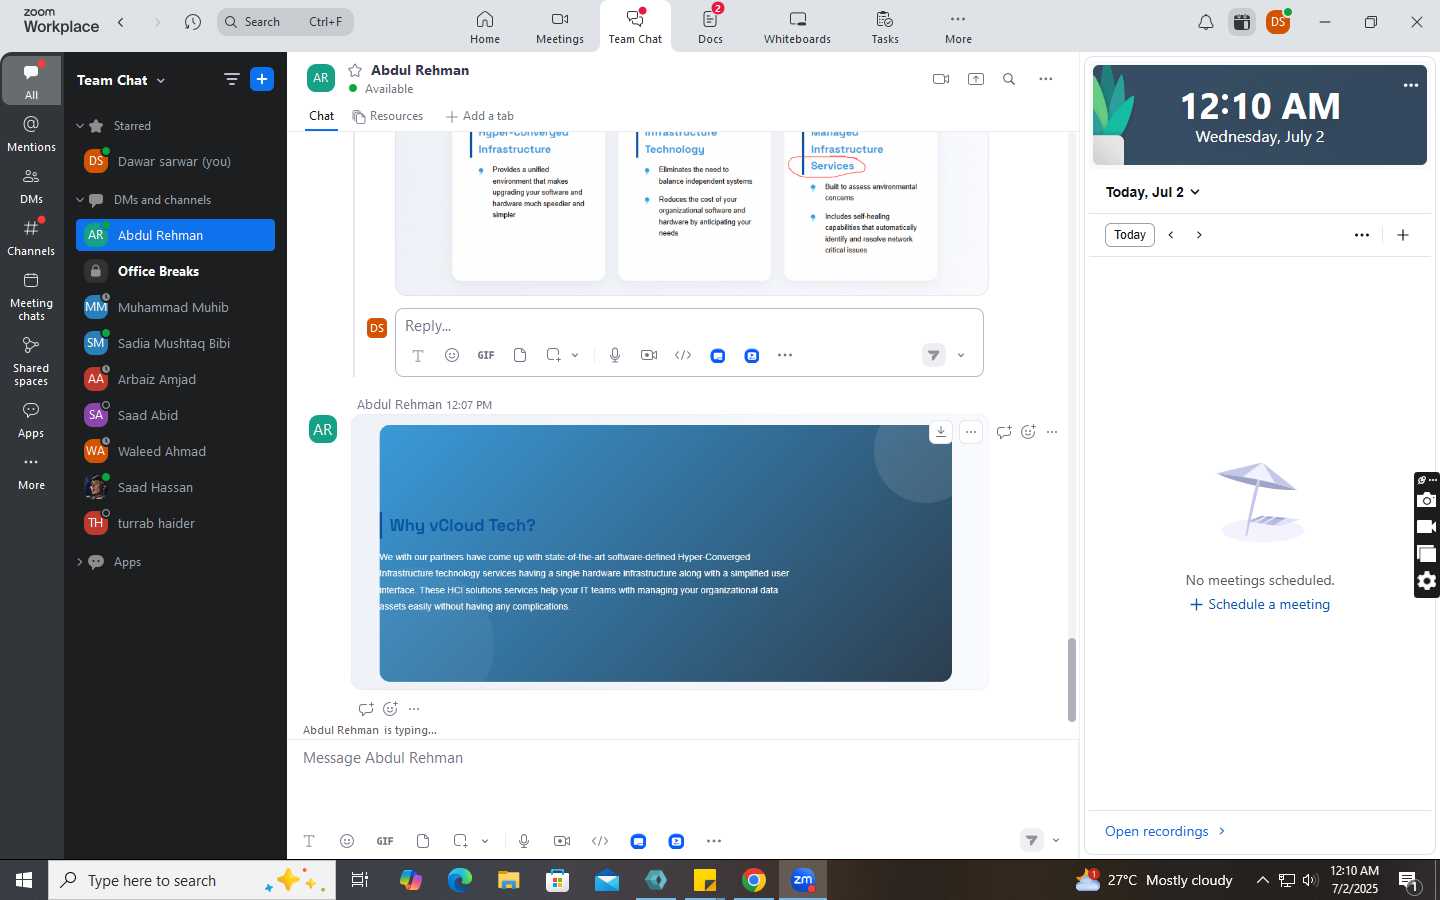Click the Search box at top
This screenshot has height=900, width=1440.
click(x=285, y=21)
